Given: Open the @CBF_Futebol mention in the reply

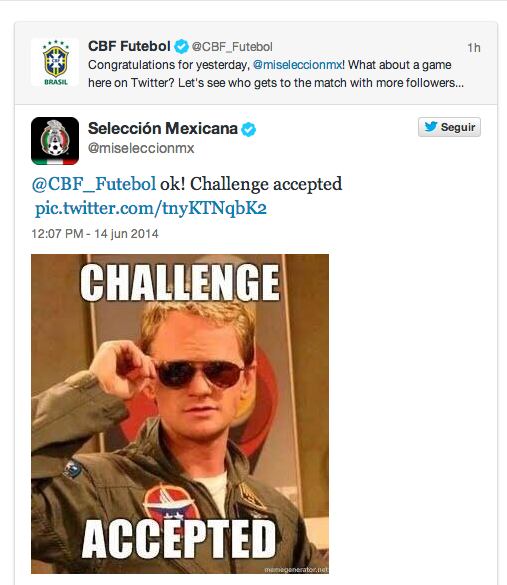Looking at the screenshot, I should click(94, 184).
